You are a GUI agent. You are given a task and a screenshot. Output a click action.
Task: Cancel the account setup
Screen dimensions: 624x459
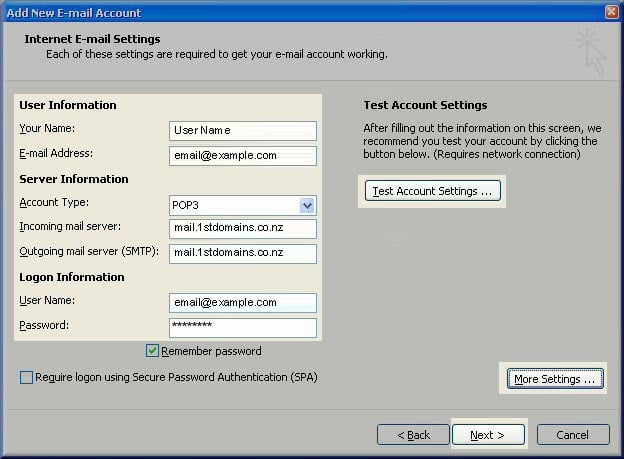[x=573, y=435]
